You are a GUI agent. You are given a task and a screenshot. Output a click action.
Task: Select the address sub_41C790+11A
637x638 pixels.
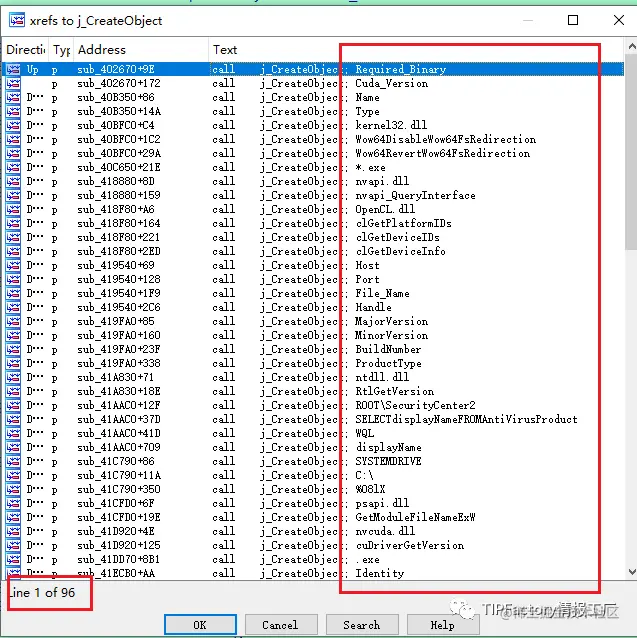pos(119,475)
